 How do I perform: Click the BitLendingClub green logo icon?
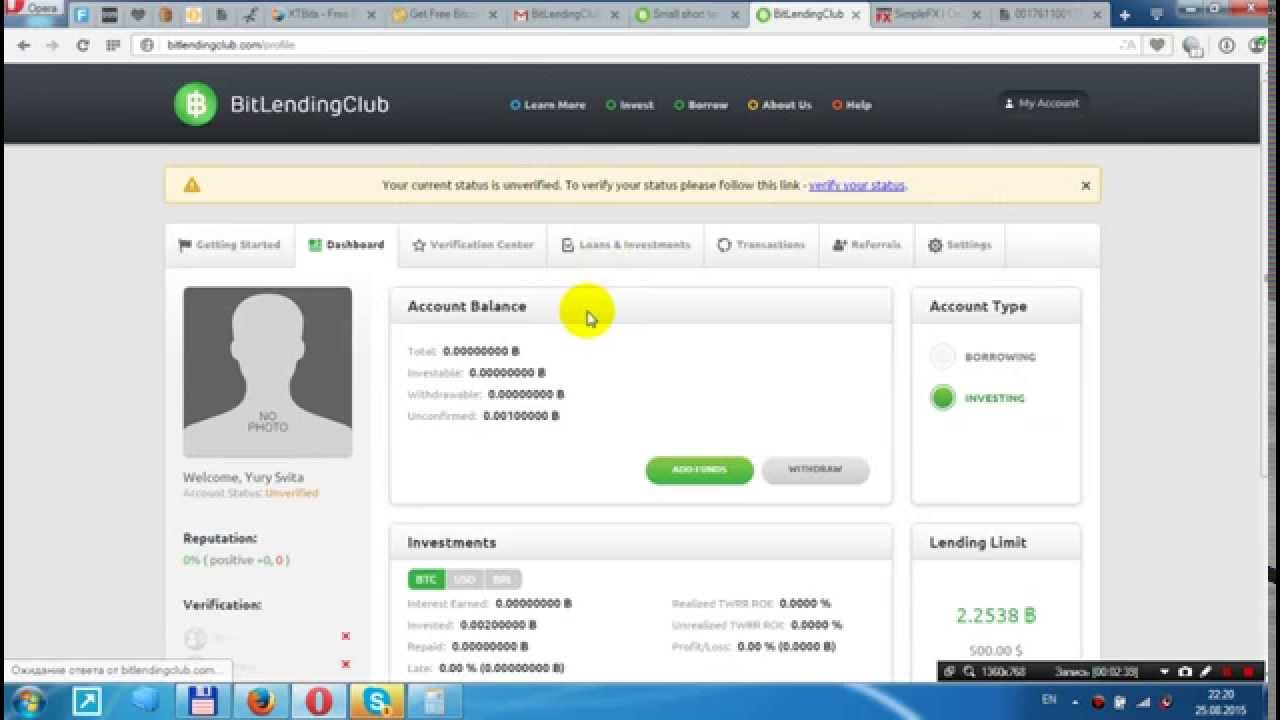(x=195, y=104)
